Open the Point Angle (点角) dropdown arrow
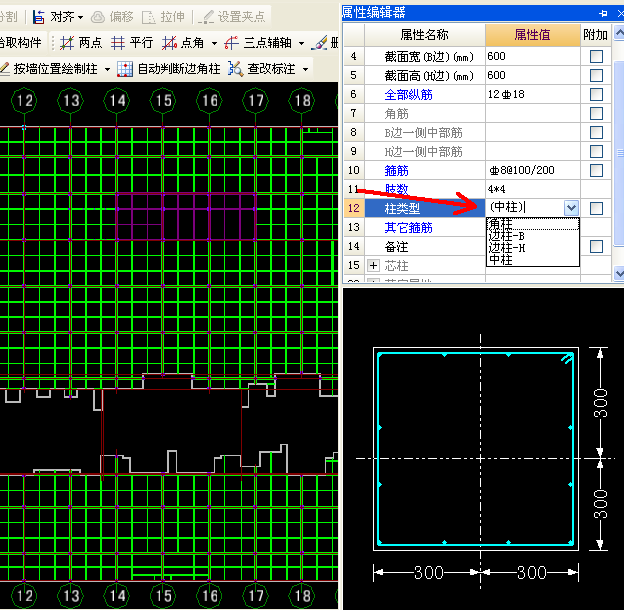This screenshot has height=610, width=624. tap(214, 43)
